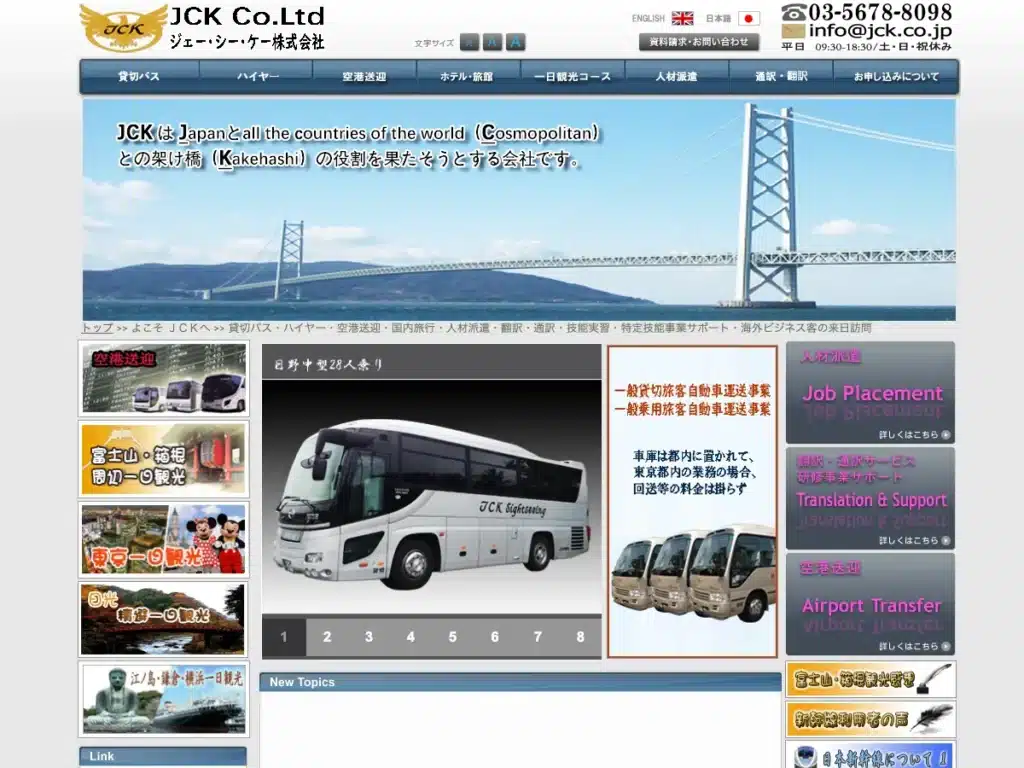Open the Great Buddha 江ノ島・鎌倉 thumbnail

(x=163, y=699)
